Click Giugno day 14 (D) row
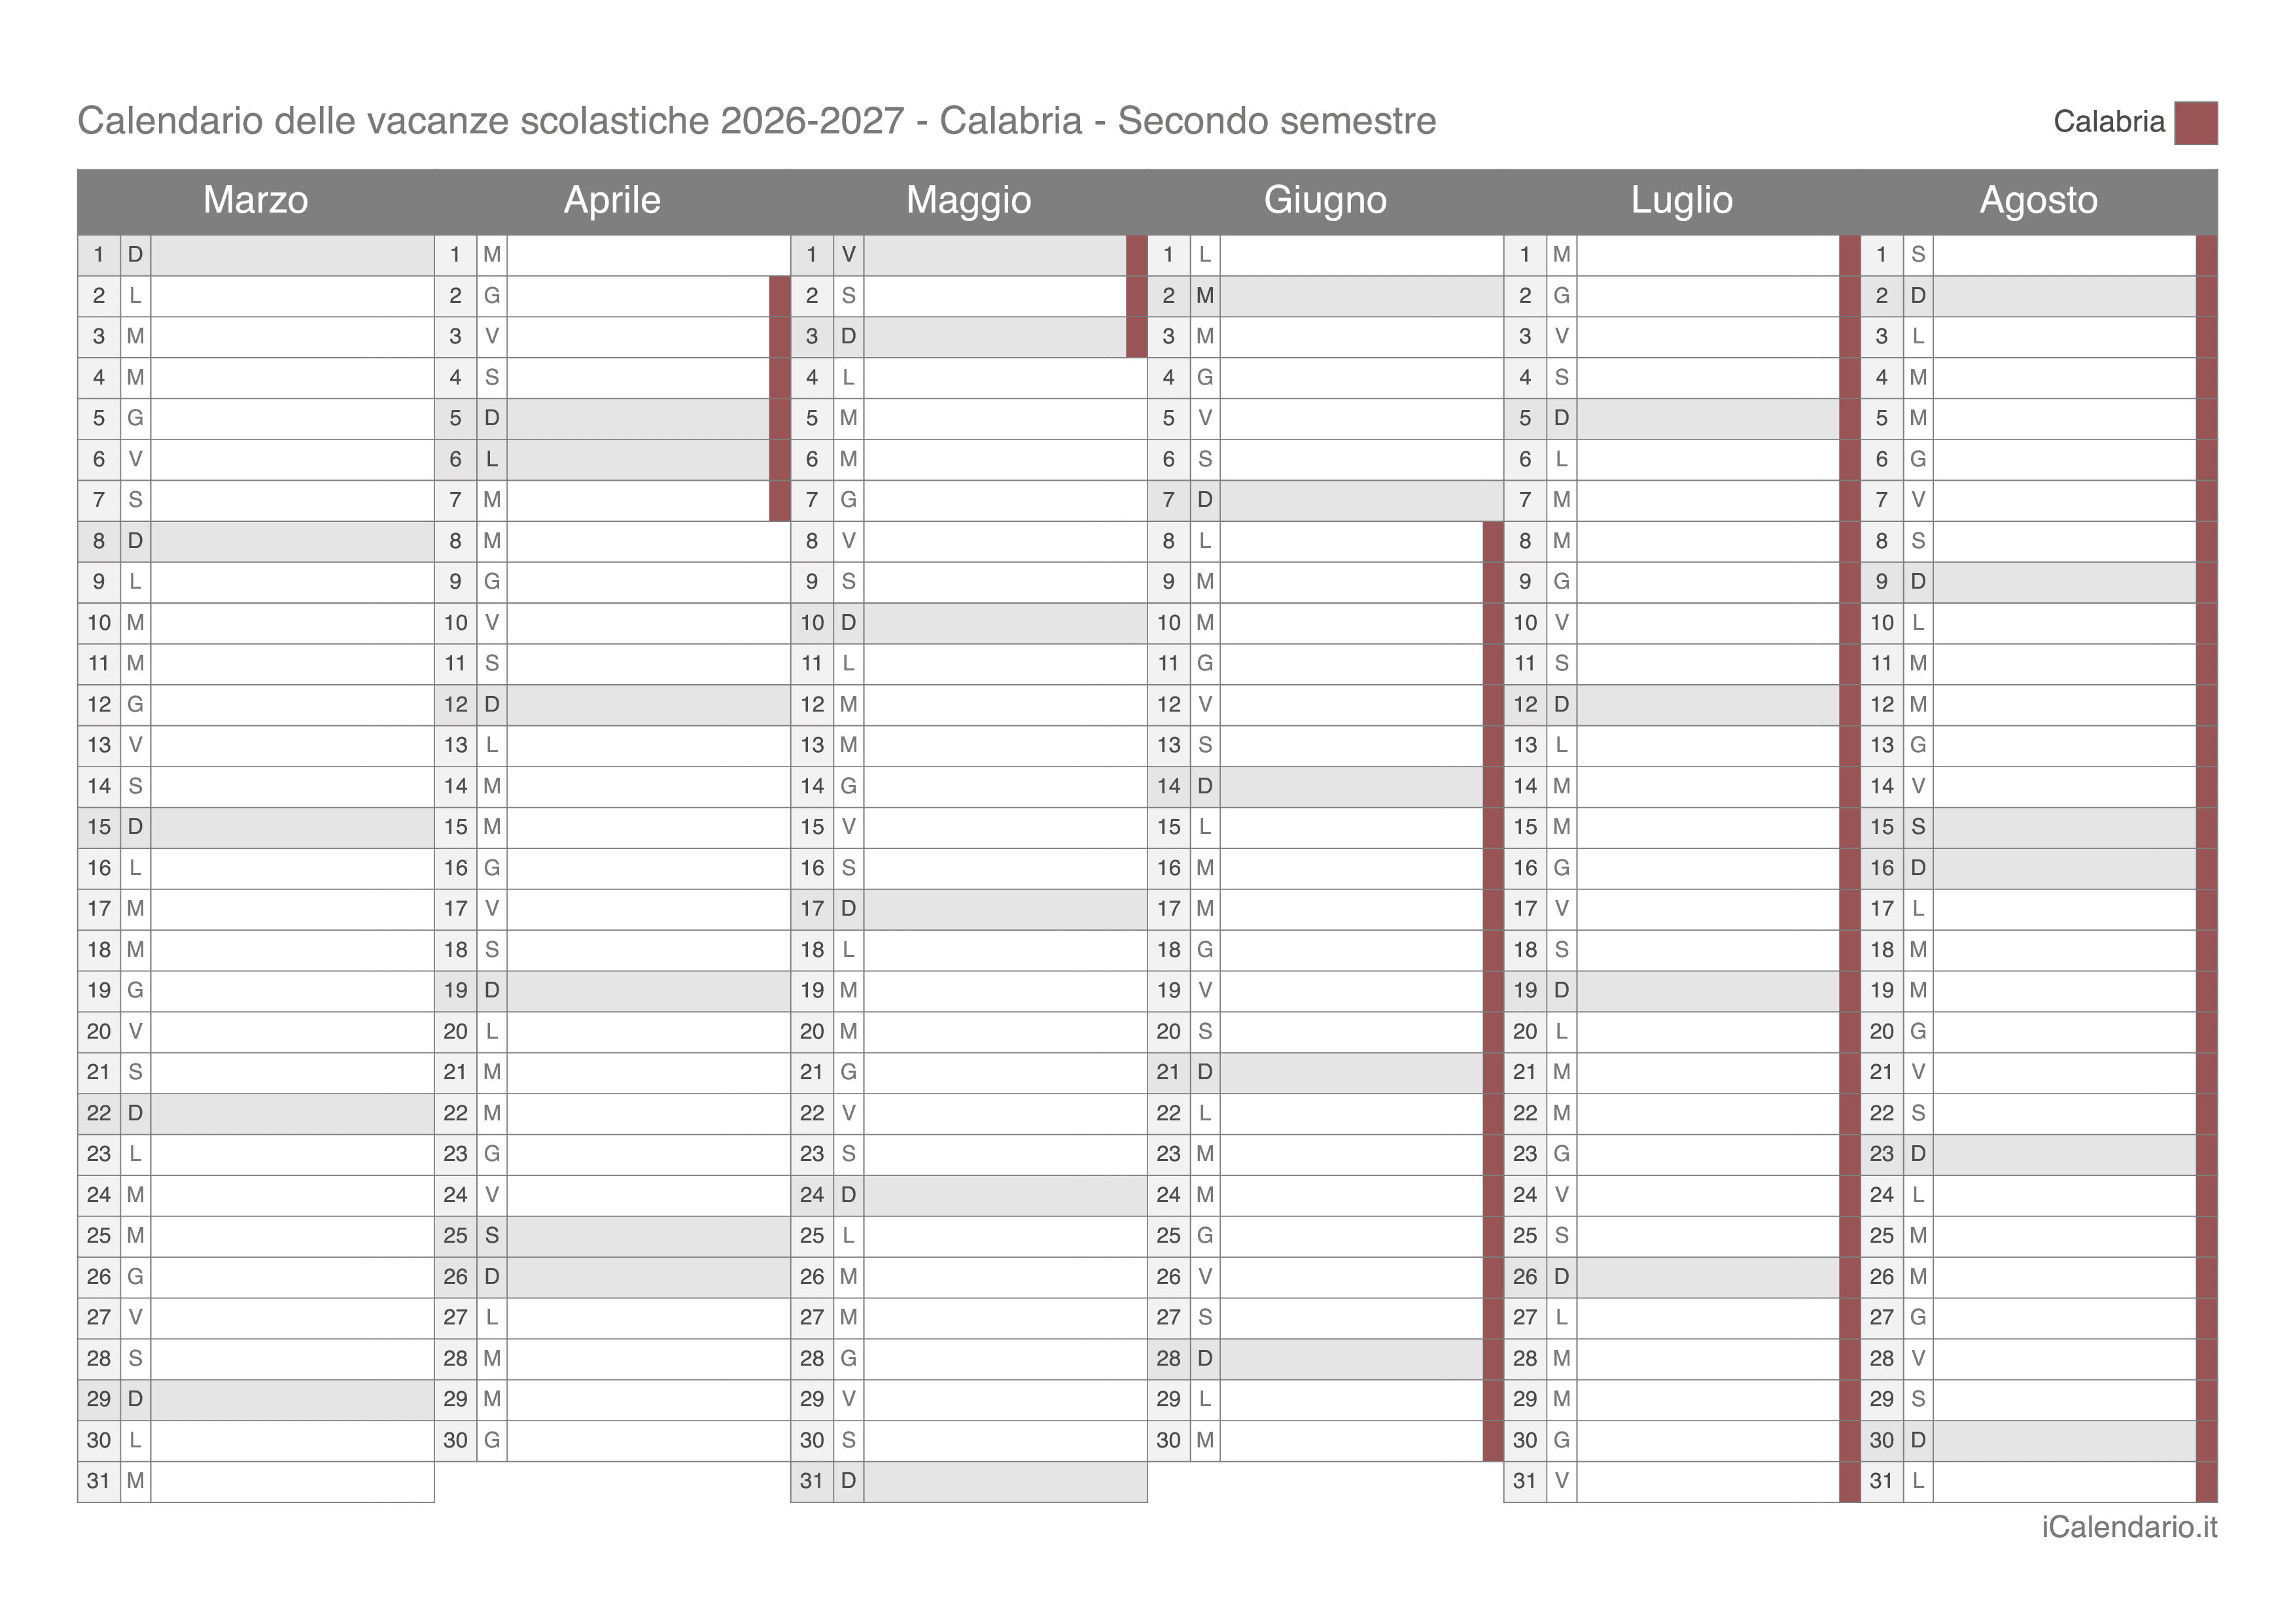Screen dimensions: 2295x1624 pyautogui.click(x=1325, y=786)
